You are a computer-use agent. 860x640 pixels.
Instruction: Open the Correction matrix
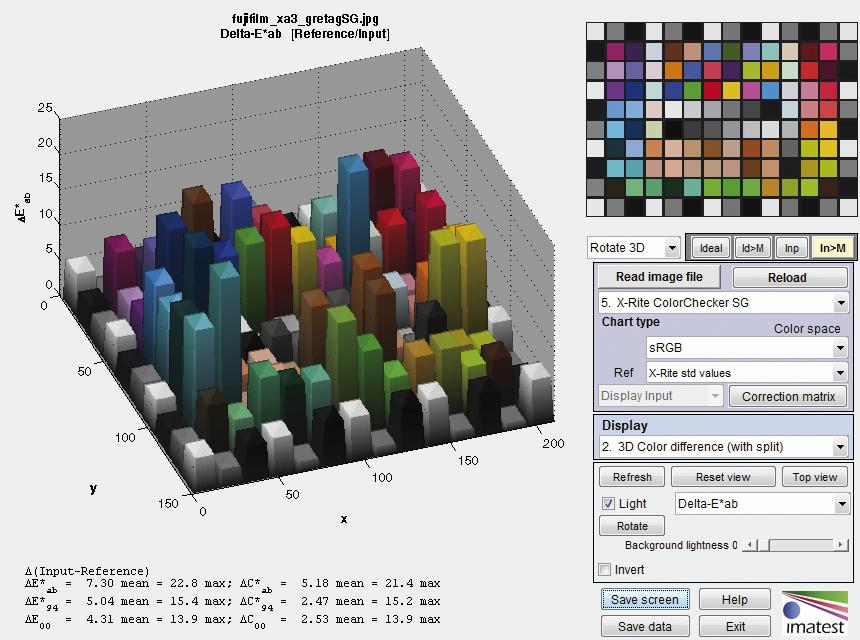pos(788,396)
